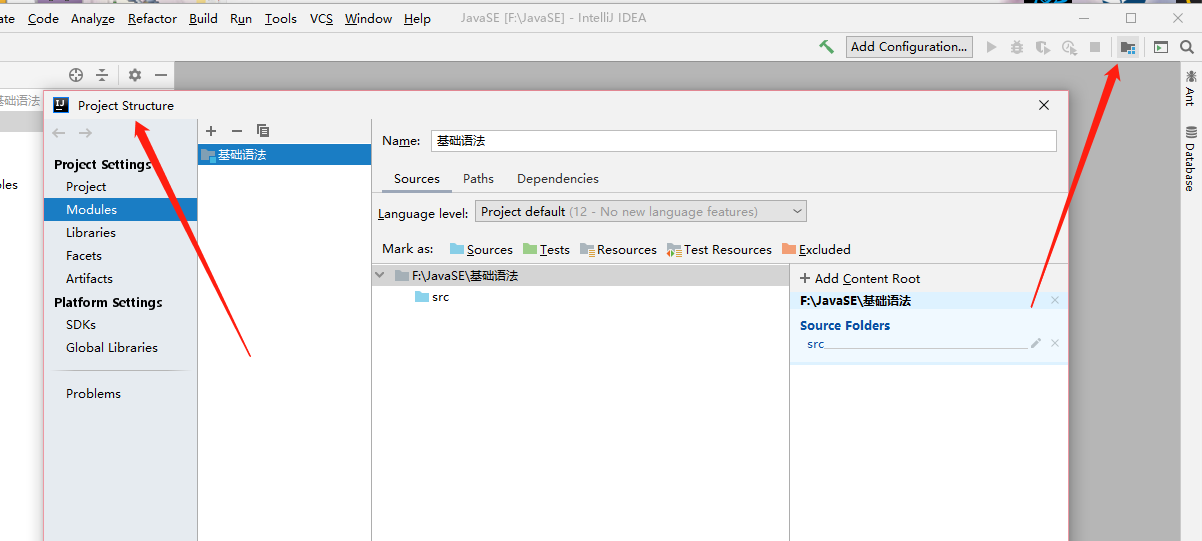
Task: Click the Run Anything icon in toolbar
Action: point(1161,47)
